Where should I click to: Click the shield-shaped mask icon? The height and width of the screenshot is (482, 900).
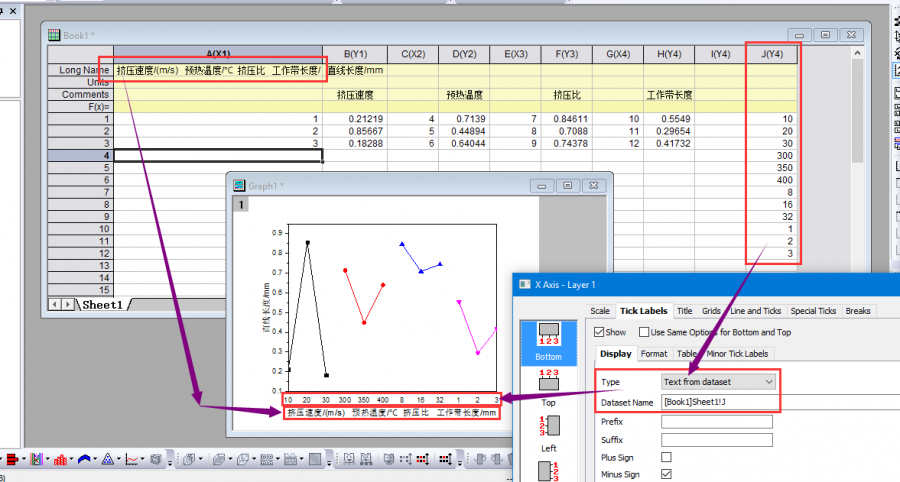pyautogui.click(x=389, y=459)
